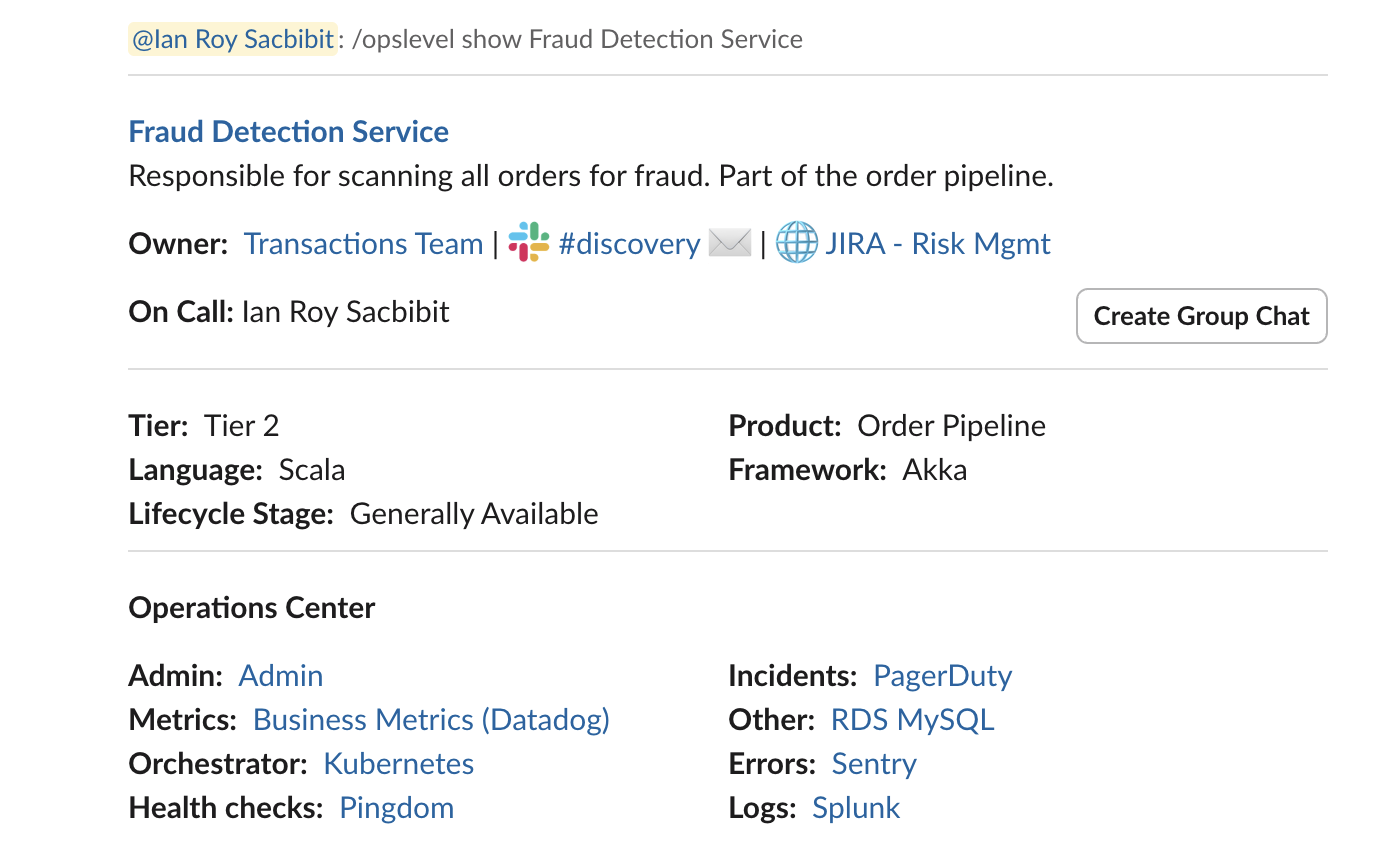Open the Transactions Team owner link

[x=364, y=244]
